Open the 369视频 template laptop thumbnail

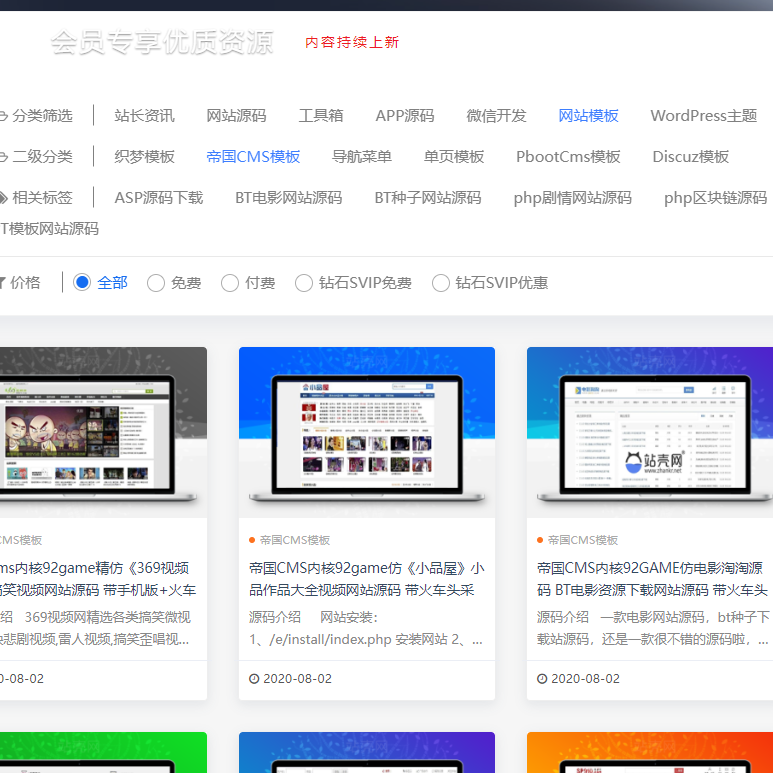103,432
